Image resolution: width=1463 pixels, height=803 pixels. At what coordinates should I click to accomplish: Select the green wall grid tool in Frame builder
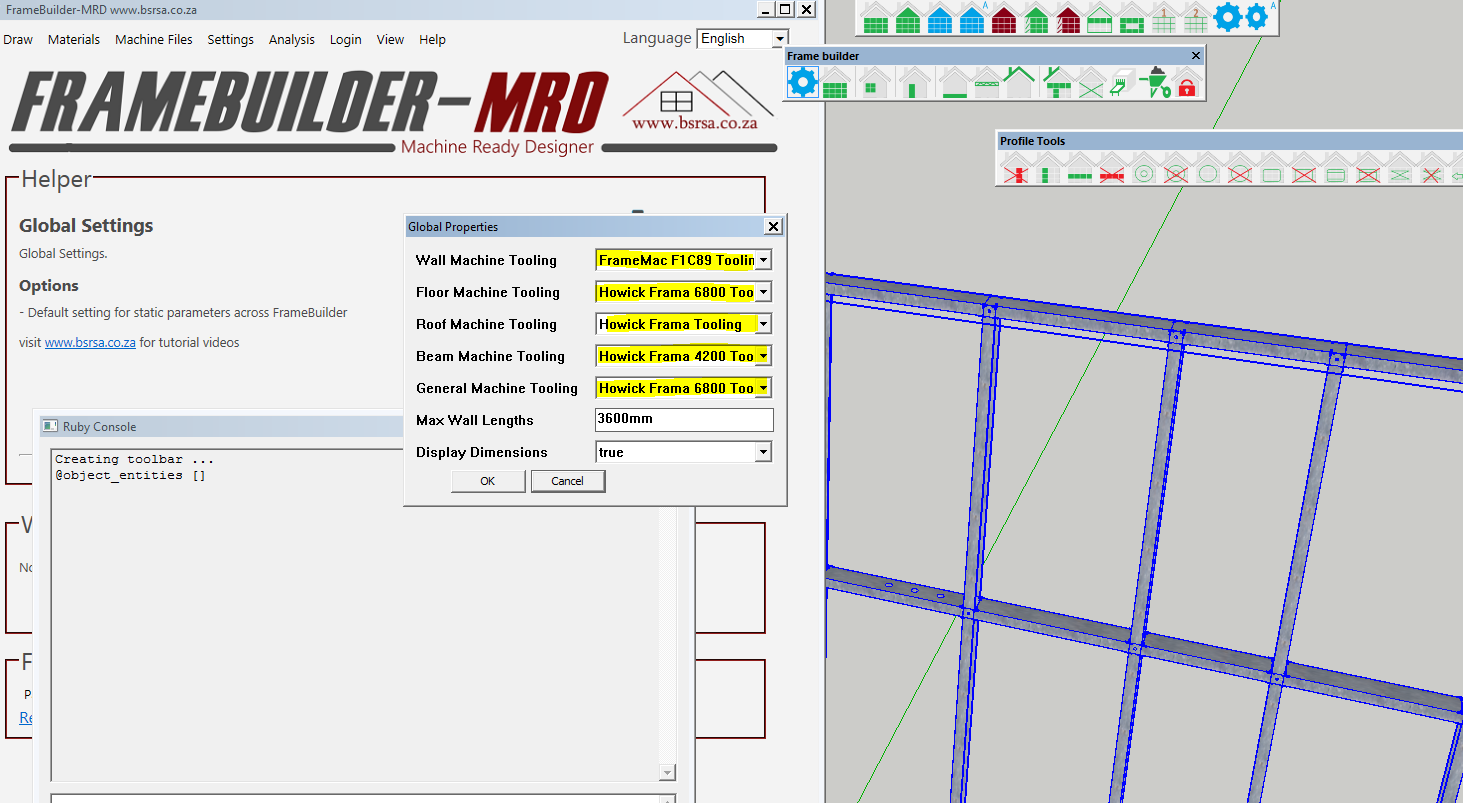coord(835,82)
